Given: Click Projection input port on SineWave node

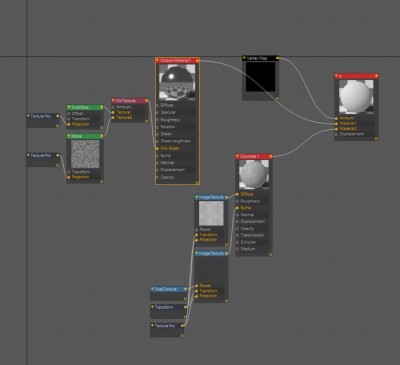Looking at the screenshot, I should pos(69,124).
